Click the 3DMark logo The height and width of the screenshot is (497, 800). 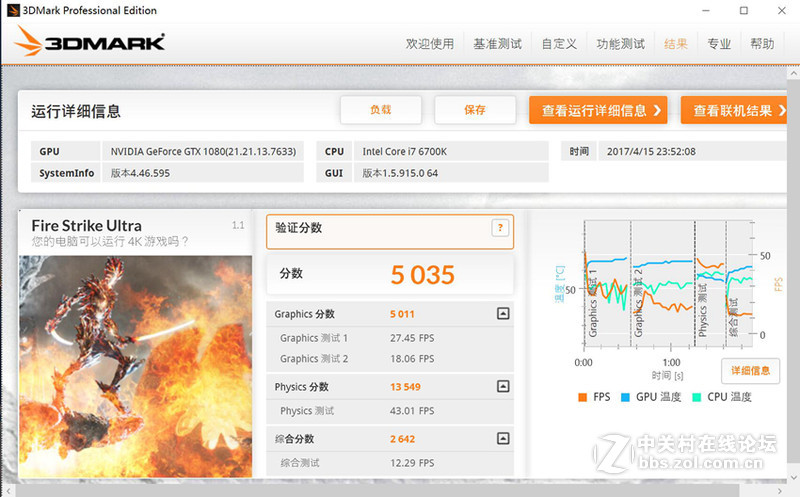(89, 42)
